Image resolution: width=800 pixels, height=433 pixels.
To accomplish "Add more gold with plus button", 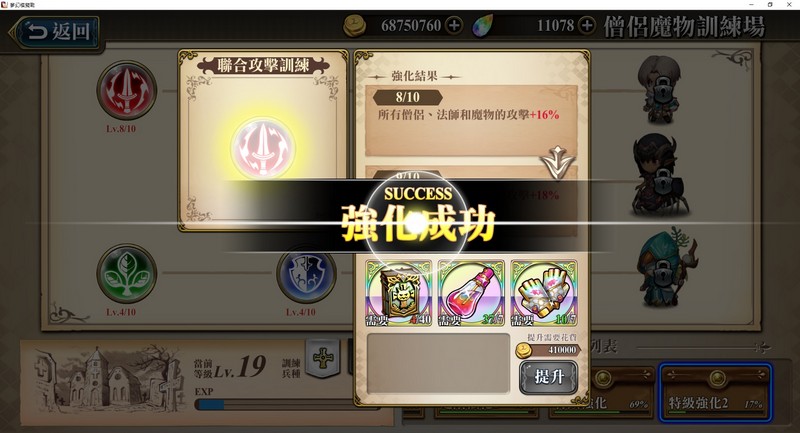I will pyautogui.click(x=454, y=25).
